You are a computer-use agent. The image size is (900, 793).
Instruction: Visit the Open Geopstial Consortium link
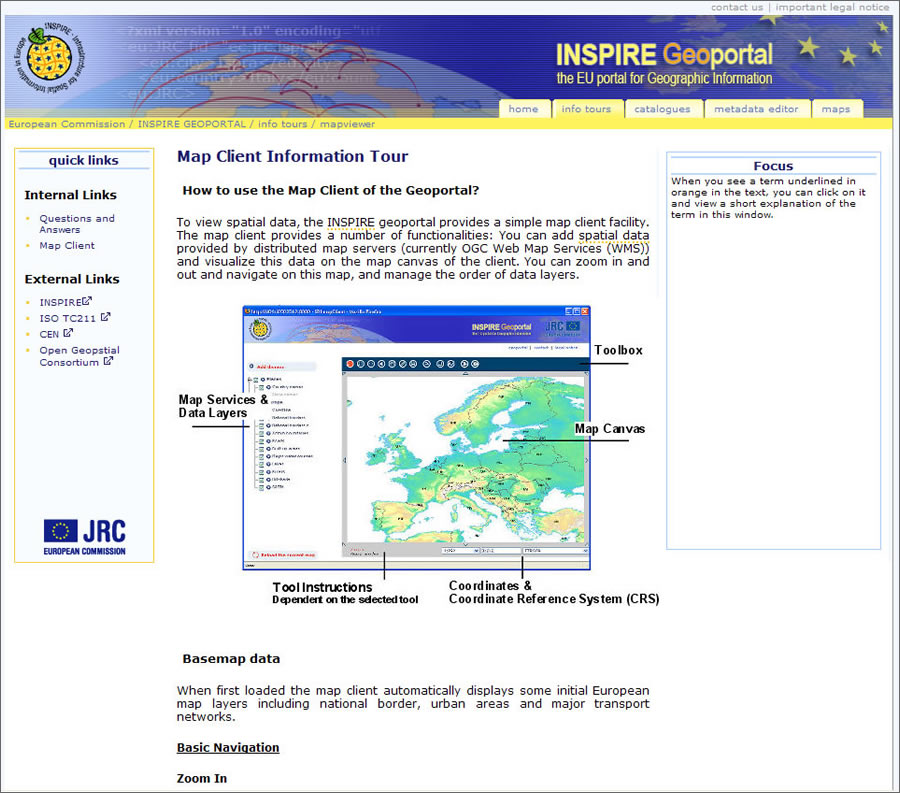pyautogui.click(x=79, y=356)
